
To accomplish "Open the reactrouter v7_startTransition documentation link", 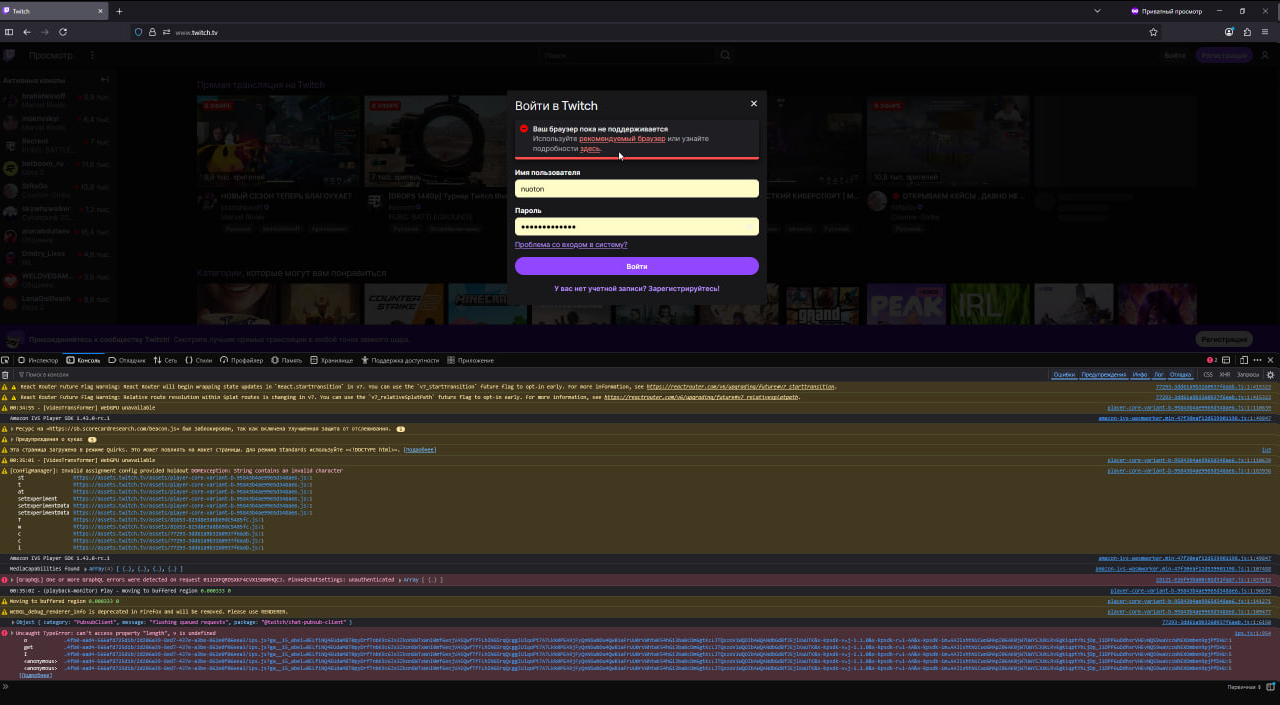I will [x=741, y=386].
